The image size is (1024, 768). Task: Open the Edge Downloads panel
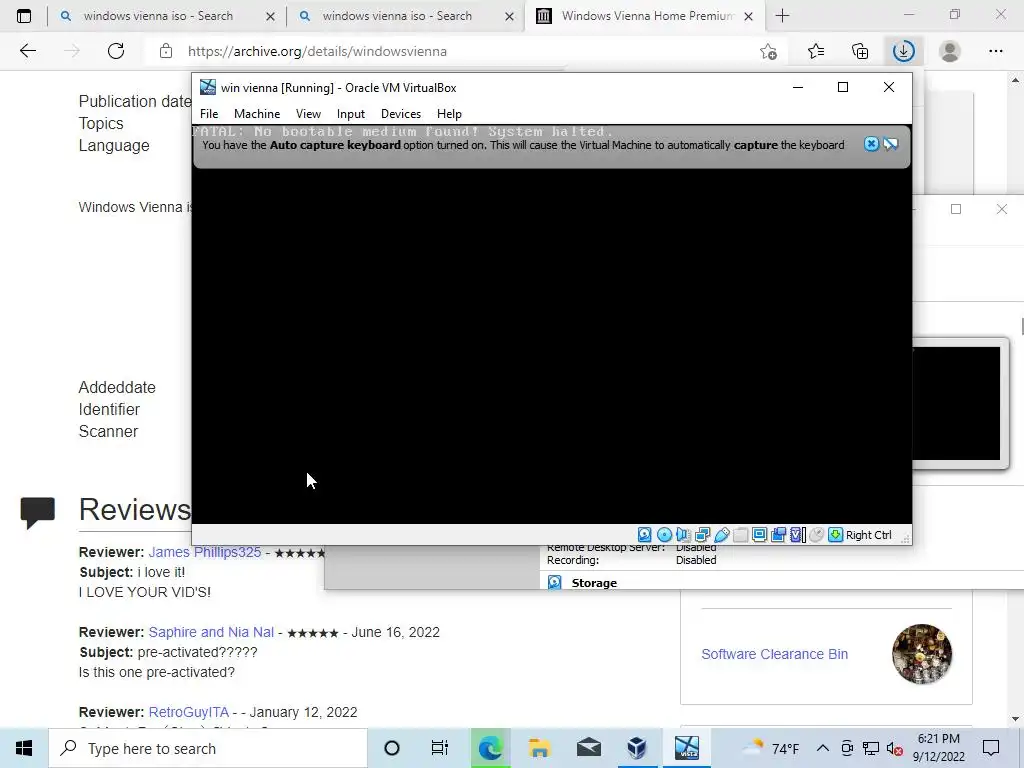904,51
